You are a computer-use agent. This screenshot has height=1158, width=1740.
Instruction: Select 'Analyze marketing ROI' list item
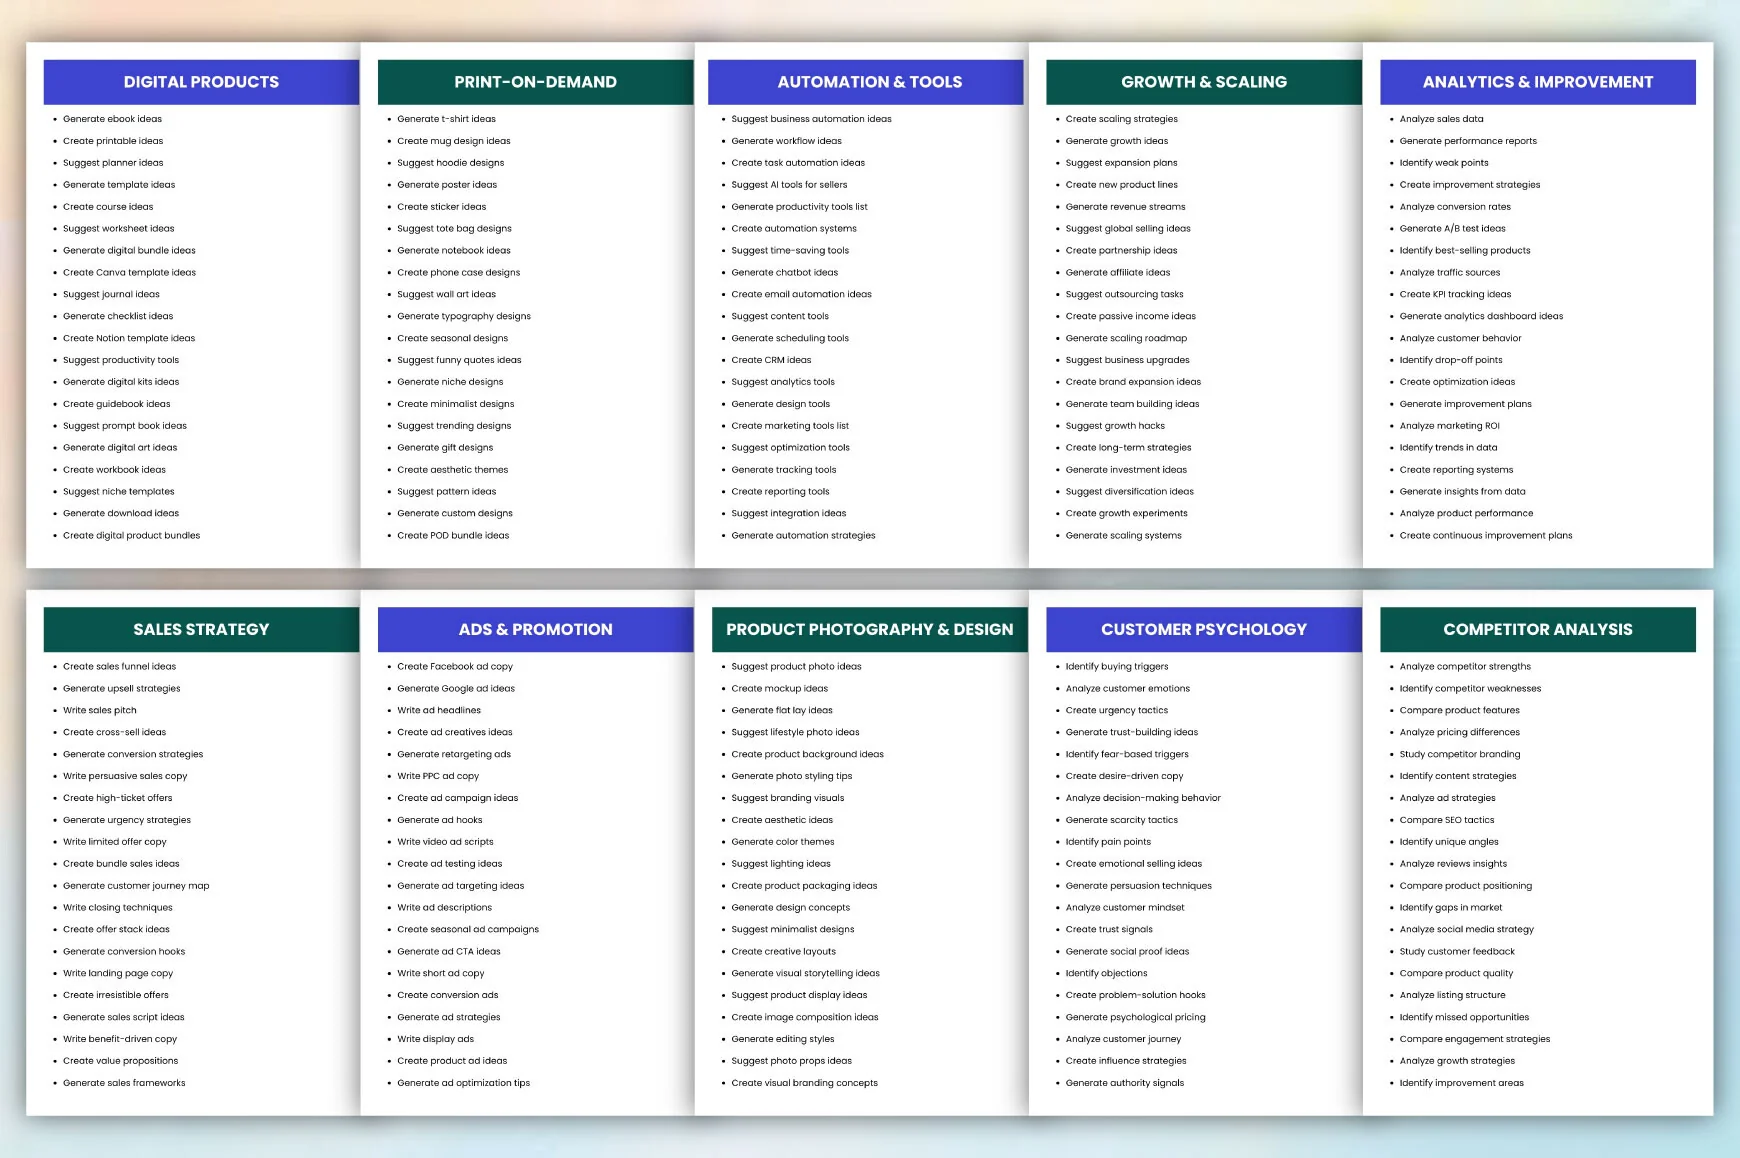[1449, 426]
